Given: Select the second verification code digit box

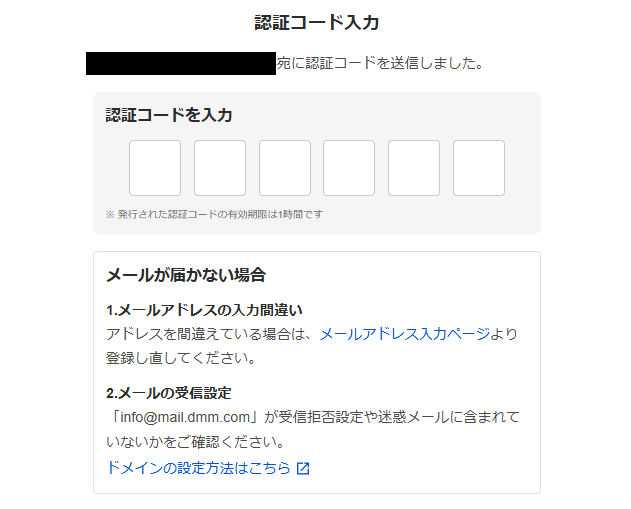Looking at the screenshot, I should (220, 168).
